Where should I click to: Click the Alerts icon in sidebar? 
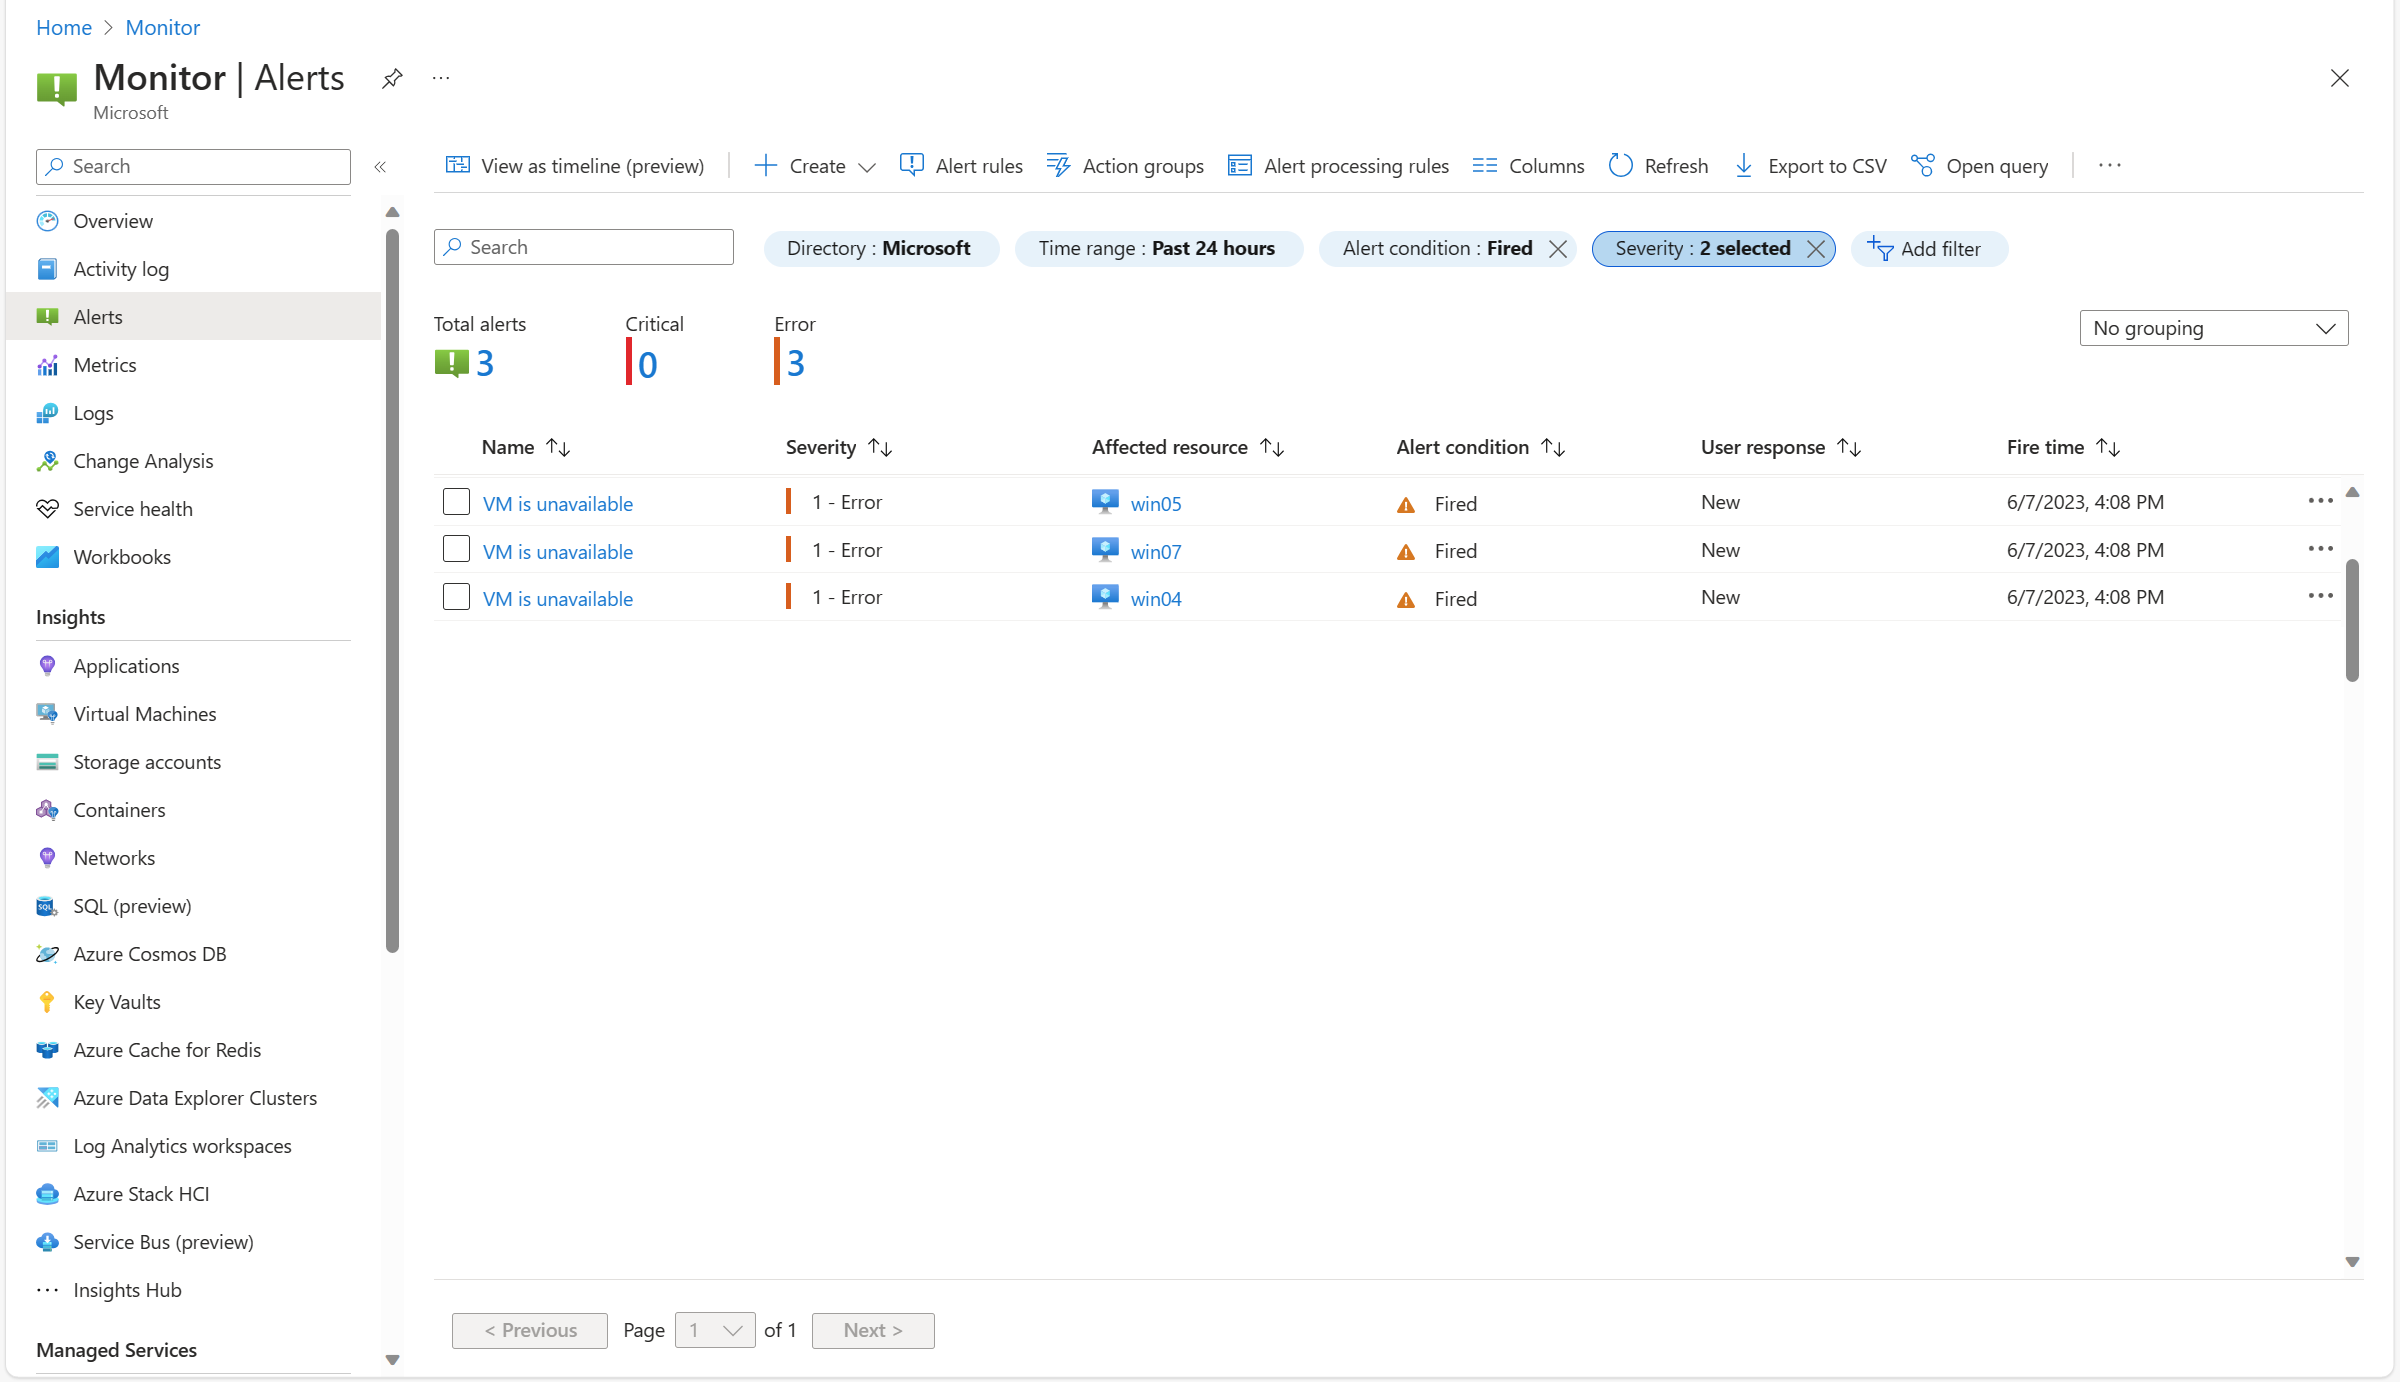49,315
